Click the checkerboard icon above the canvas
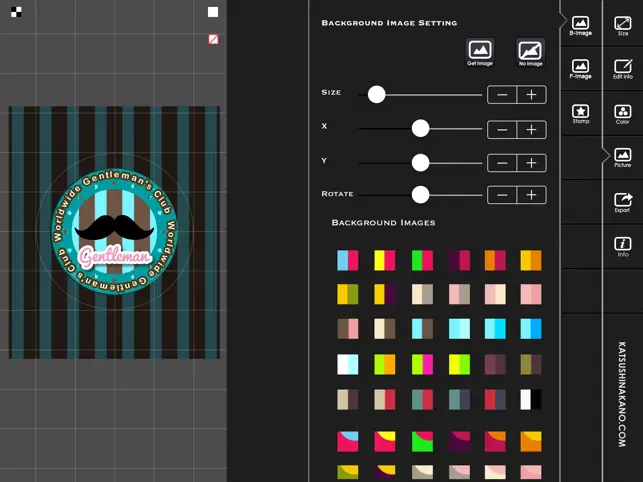 (x=16, y=12)
